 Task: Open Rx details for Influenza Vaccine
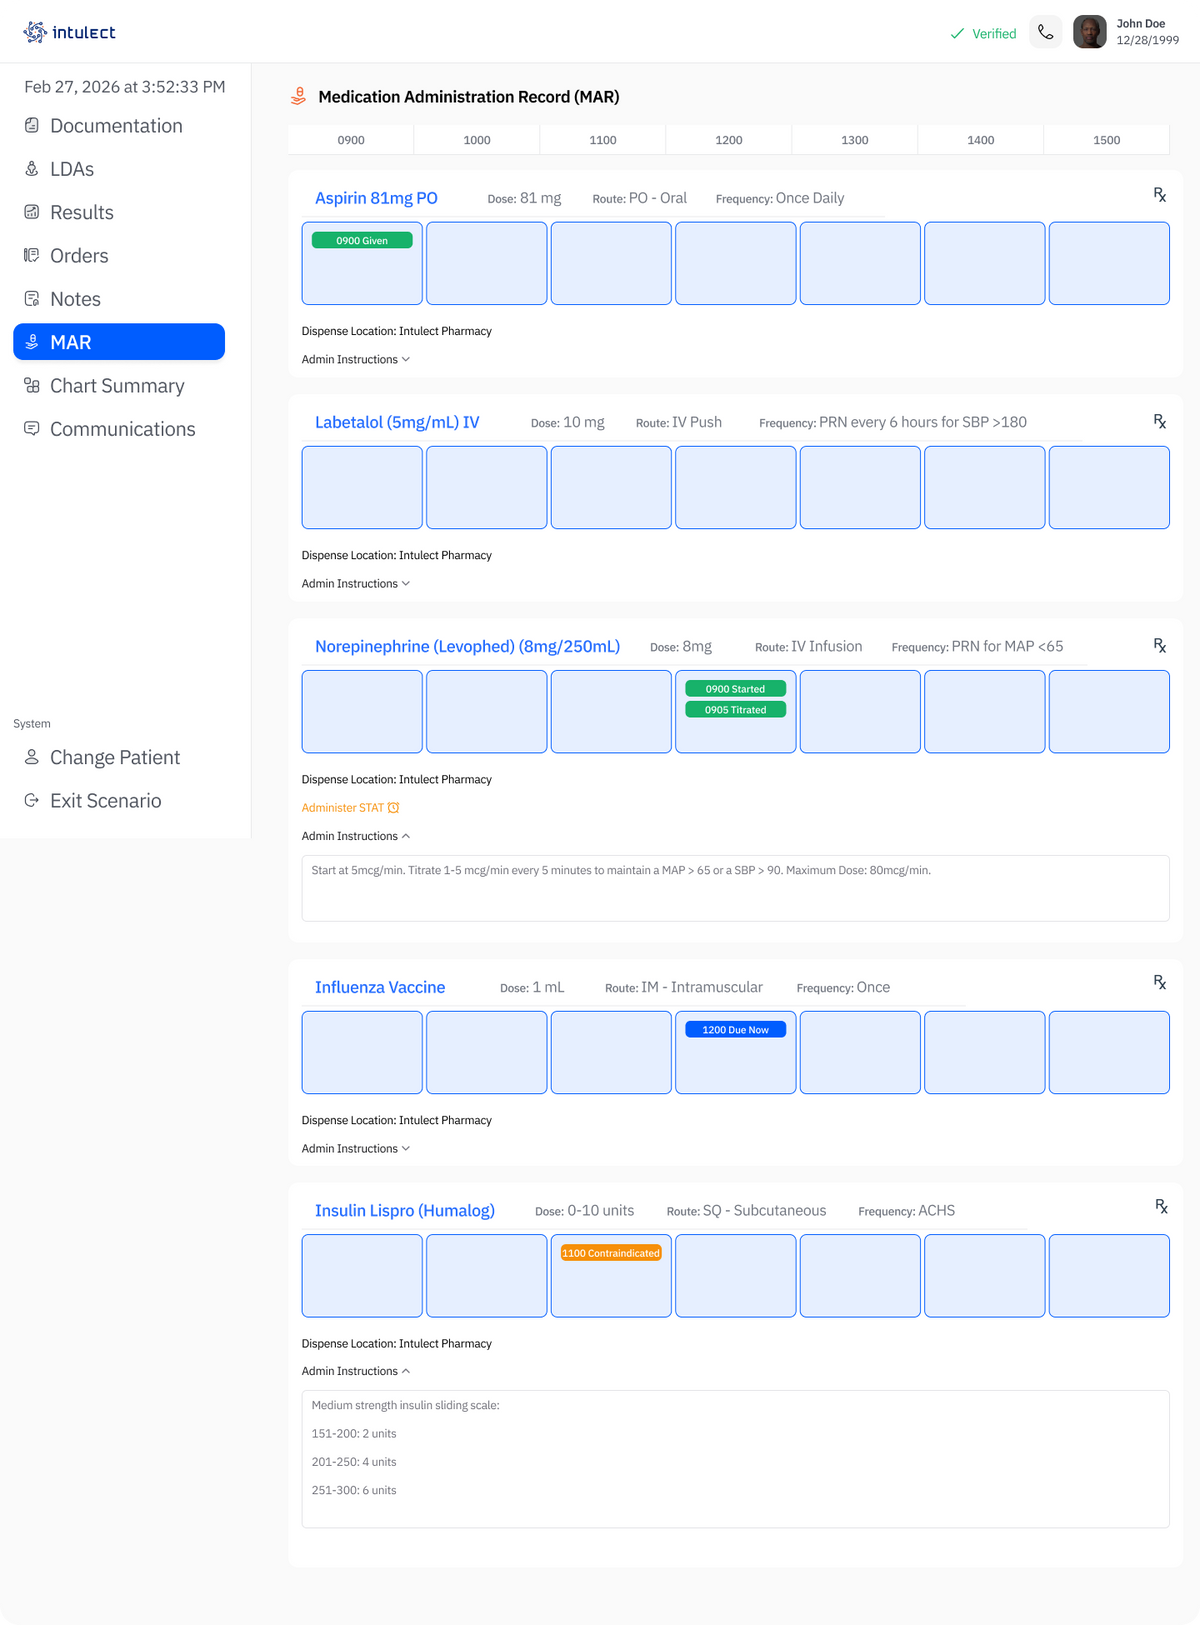[x=1160, y=983]
